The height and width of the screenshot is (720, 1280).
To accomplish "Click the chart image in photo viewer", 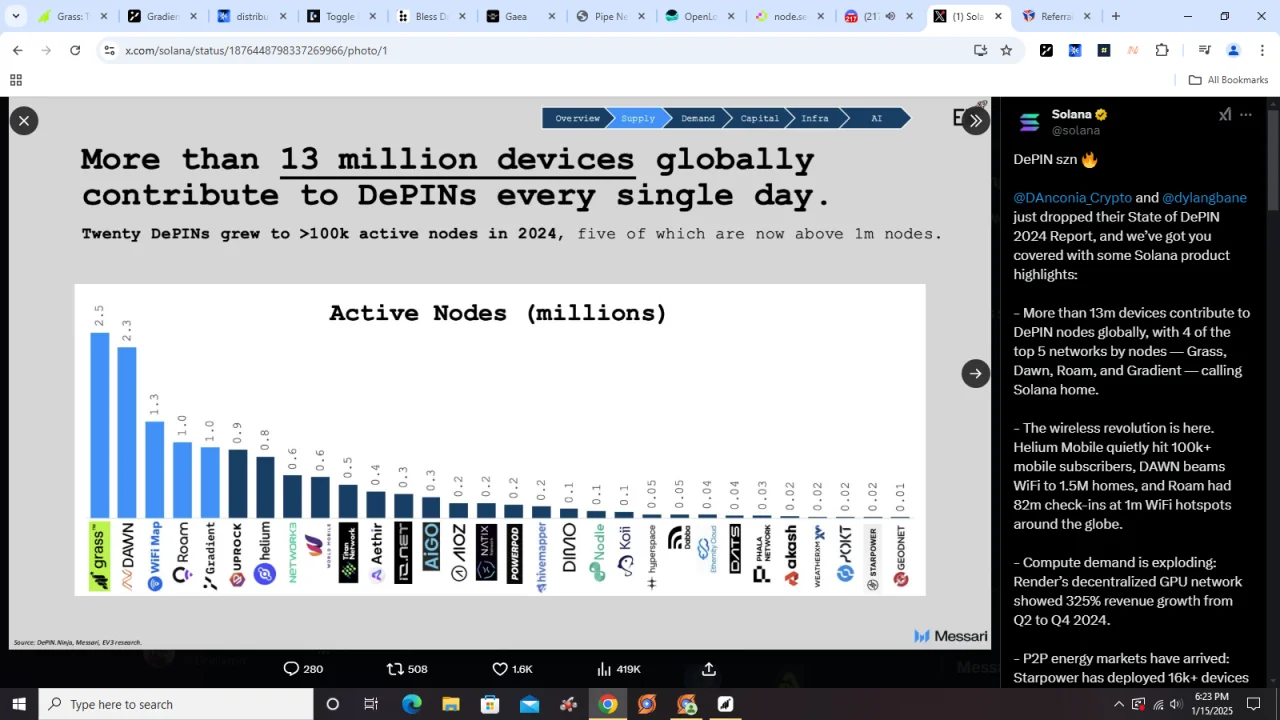I will click(x=500, y=373).
